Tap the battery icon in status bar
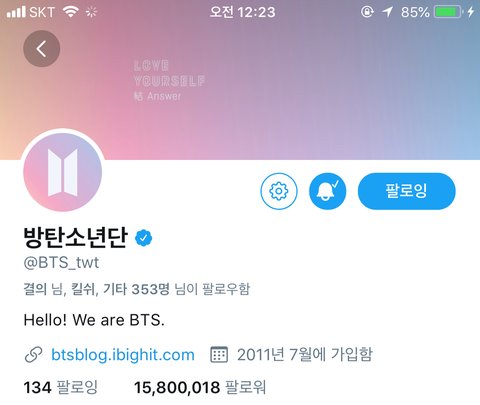The width and height of the screenshot is (480, 405). click(x=448, y=12)
